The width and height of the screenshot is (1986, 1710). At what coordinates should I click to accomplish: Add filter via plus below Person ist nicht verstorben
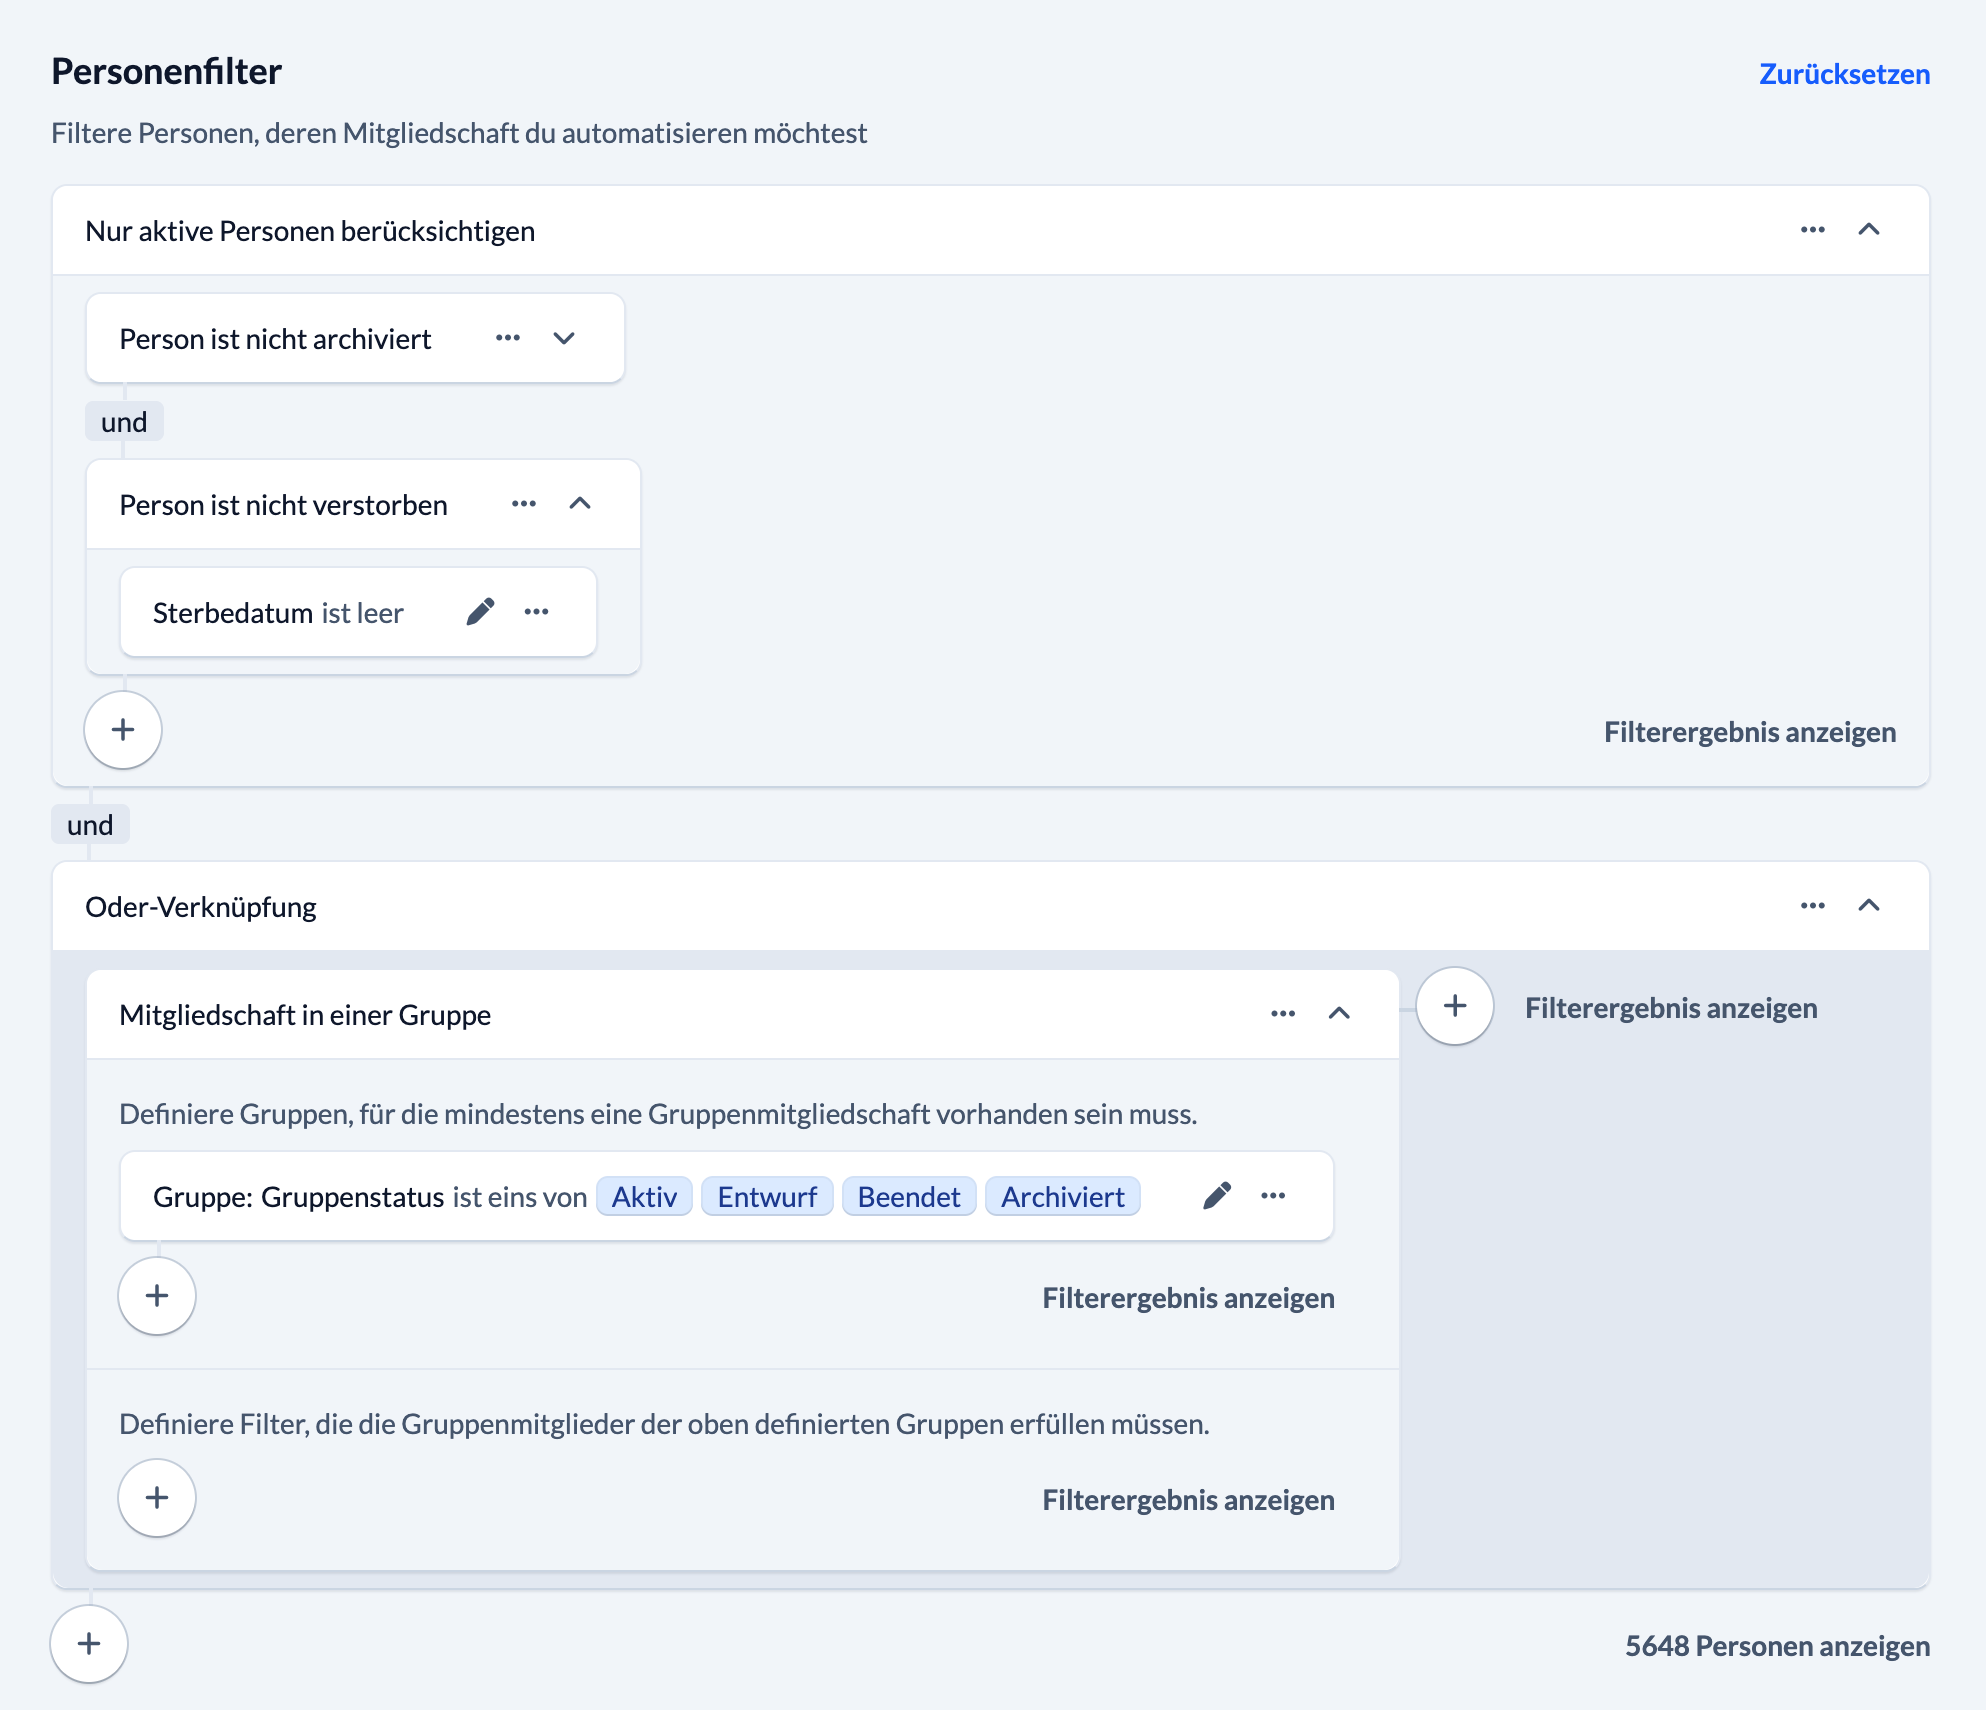[123, 730]
